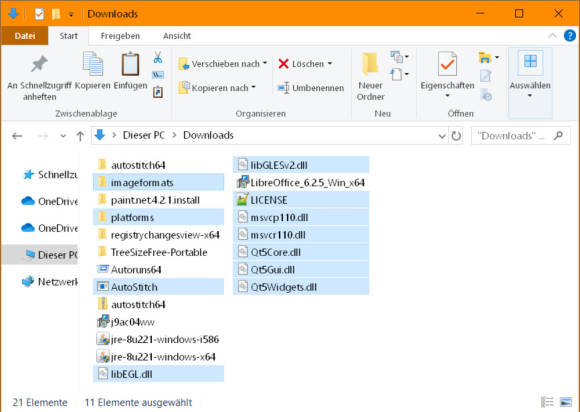Open the Ansicht ribbon tab
580x412 pixels.
pos(177,36)
